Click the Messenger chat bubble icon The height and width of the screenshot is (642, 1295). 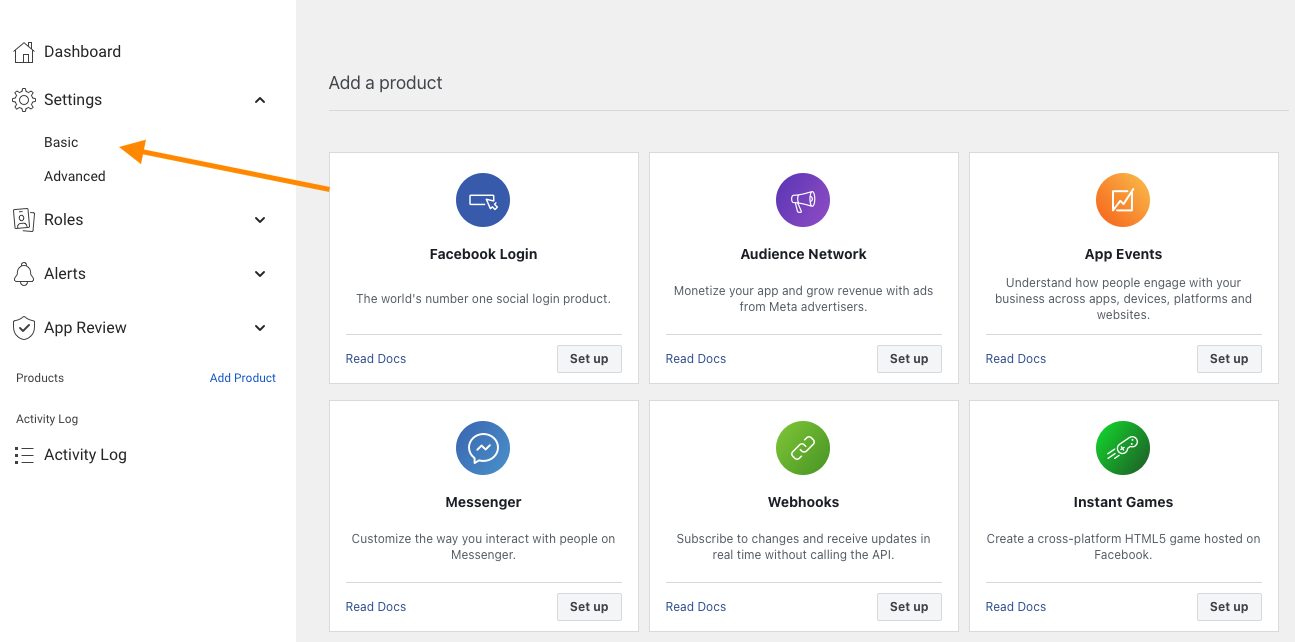[483, 448]
